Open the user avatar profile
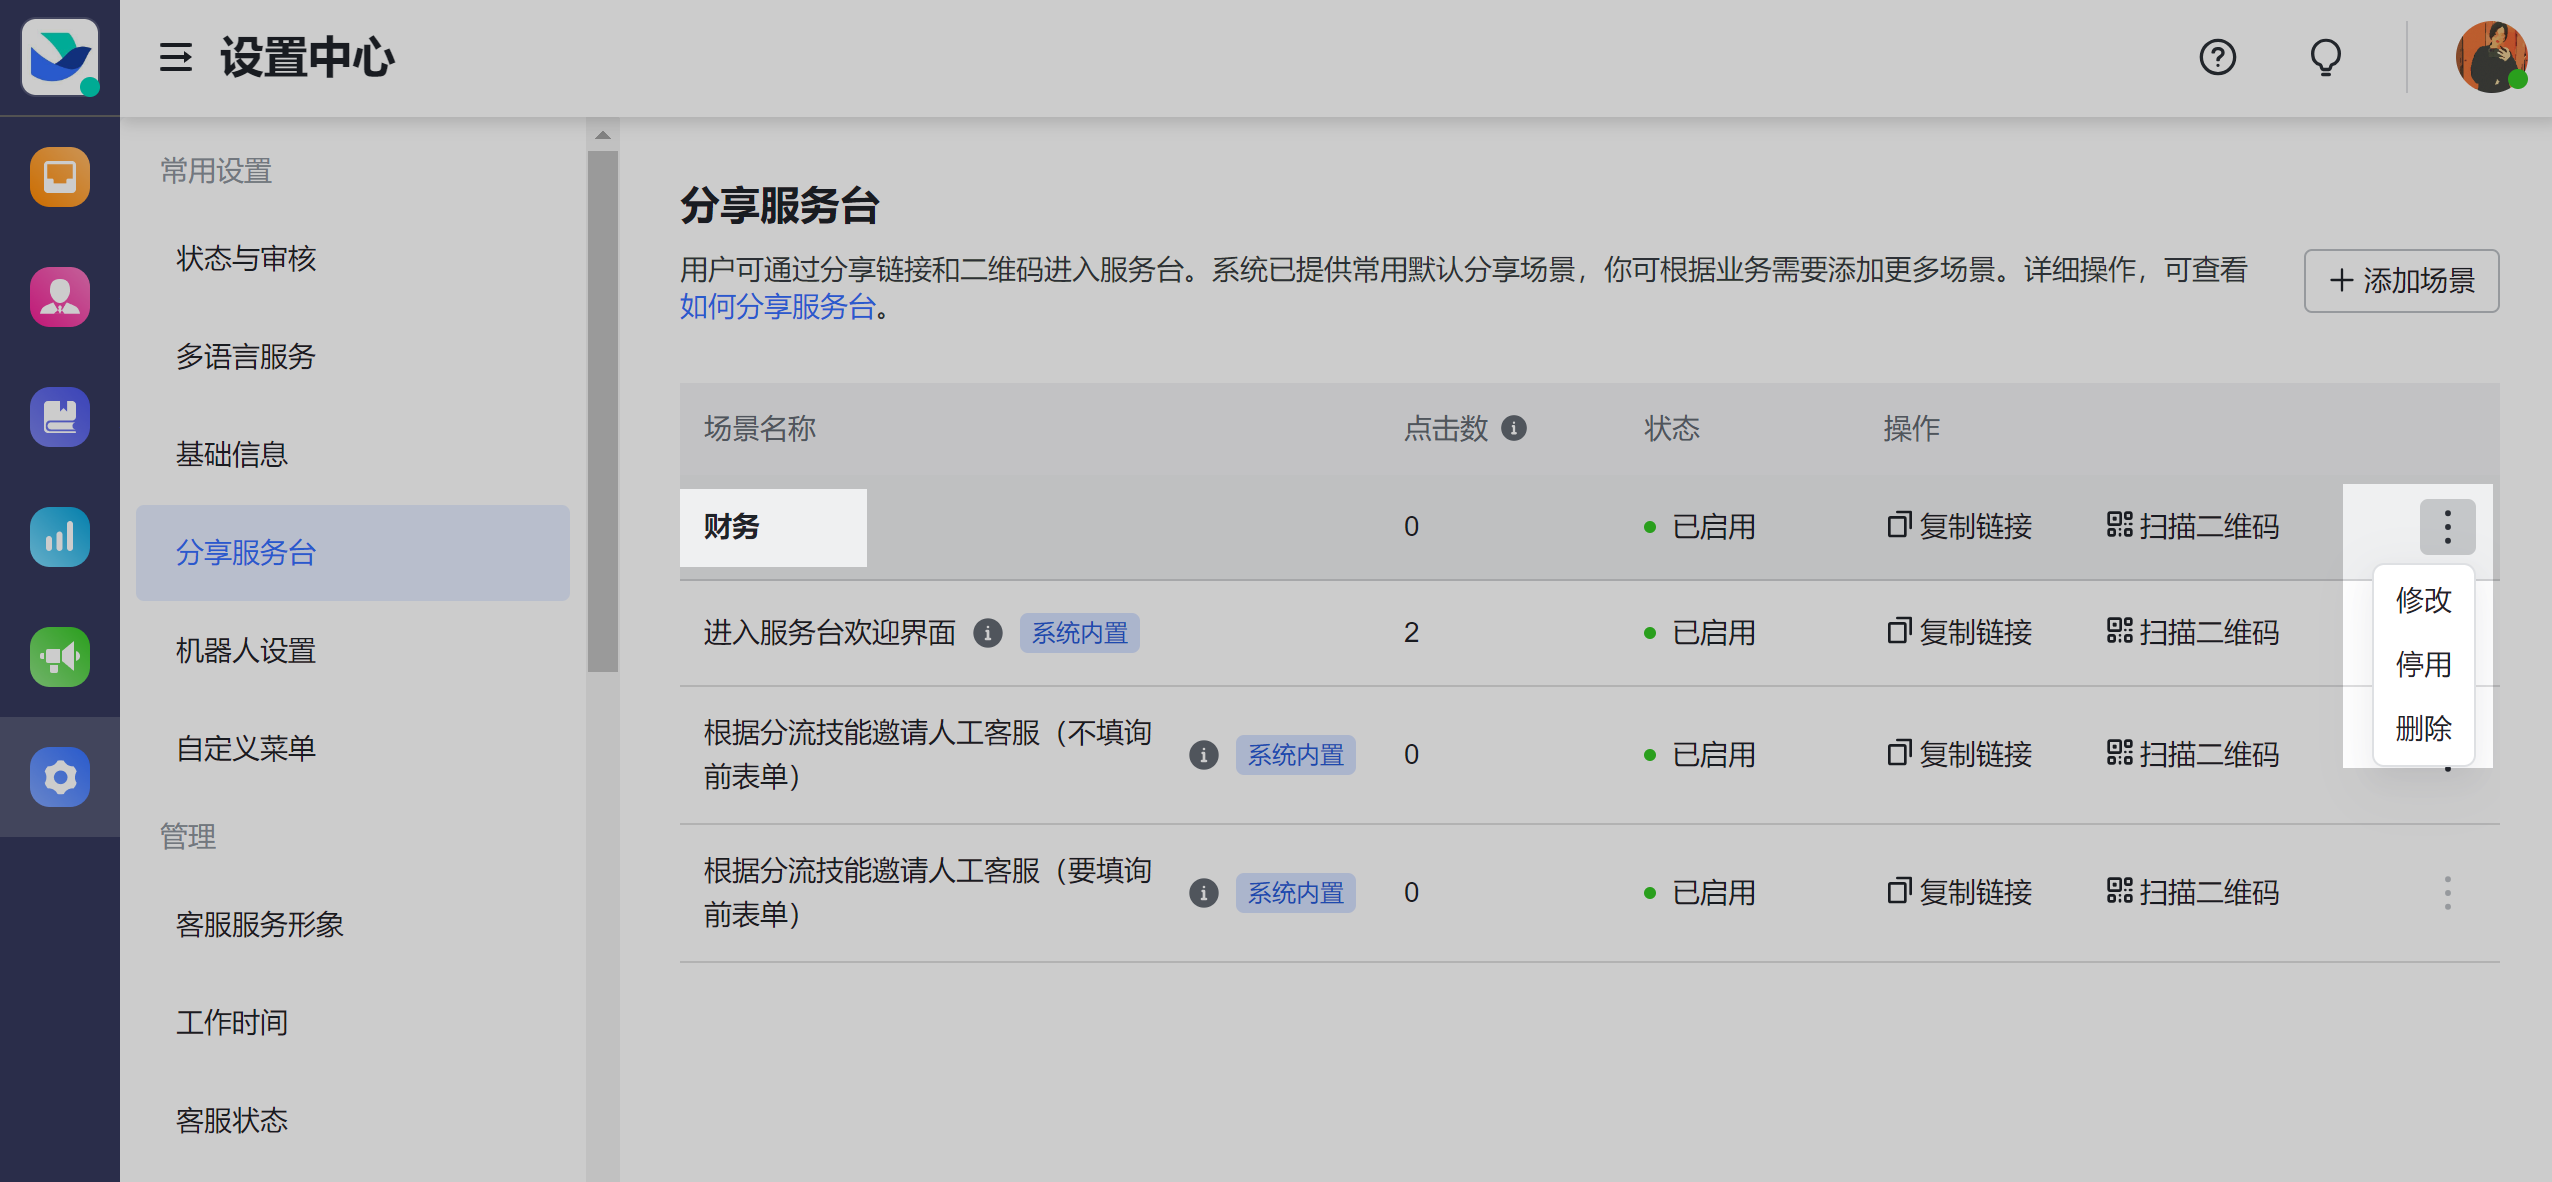Image resolution: width=2552 pixels, height=1182 pixels. click(x=2491, y=57)
